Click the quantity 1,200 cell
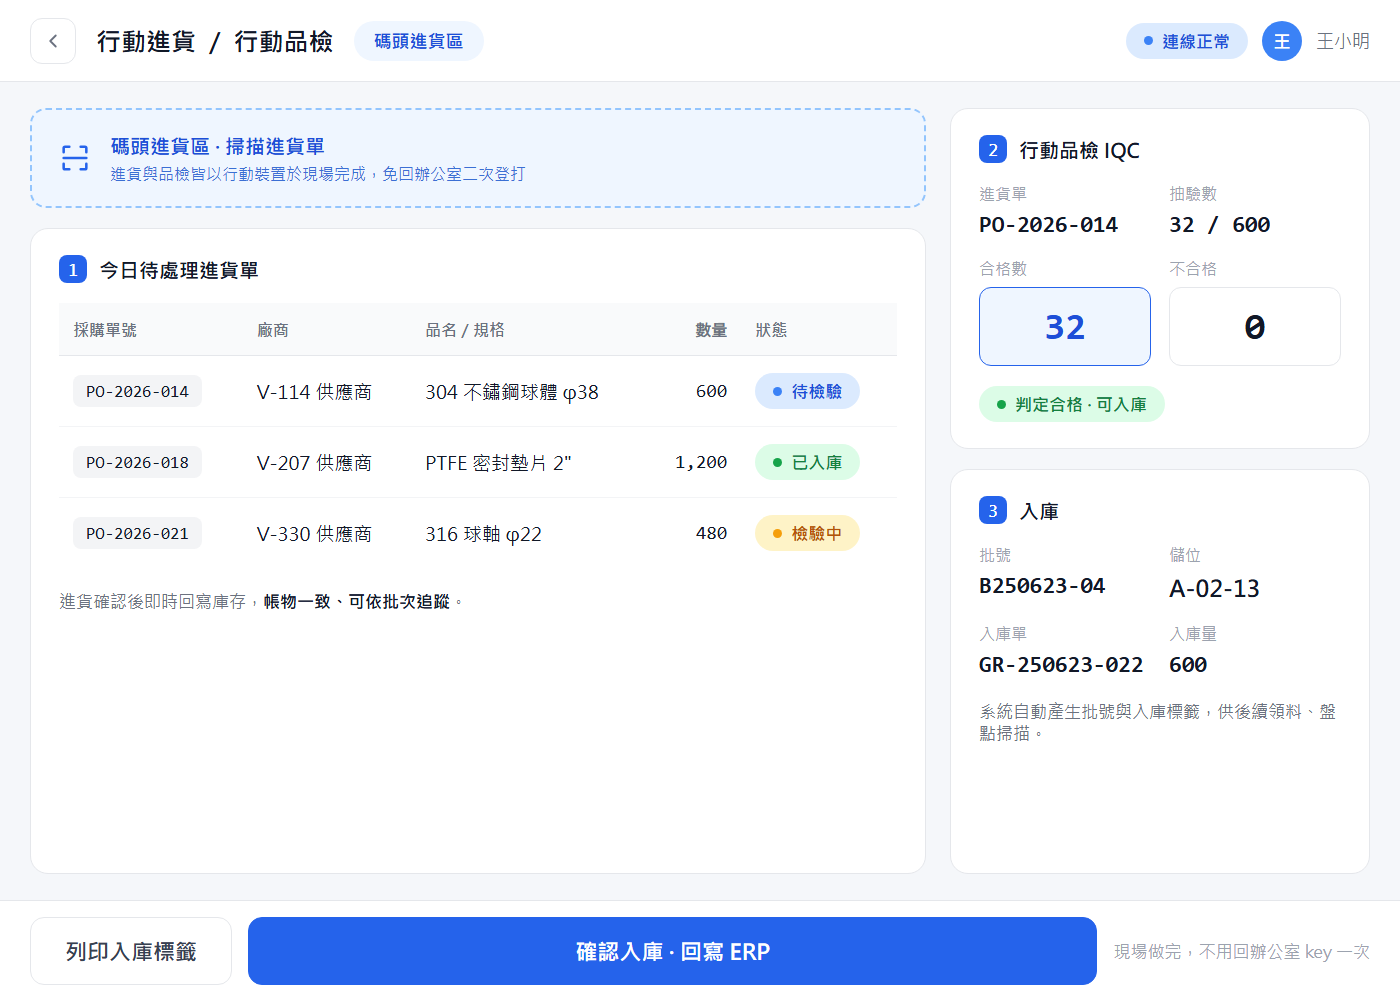The height and width of the screenshot is (1000, 1400). click(701, 462)
